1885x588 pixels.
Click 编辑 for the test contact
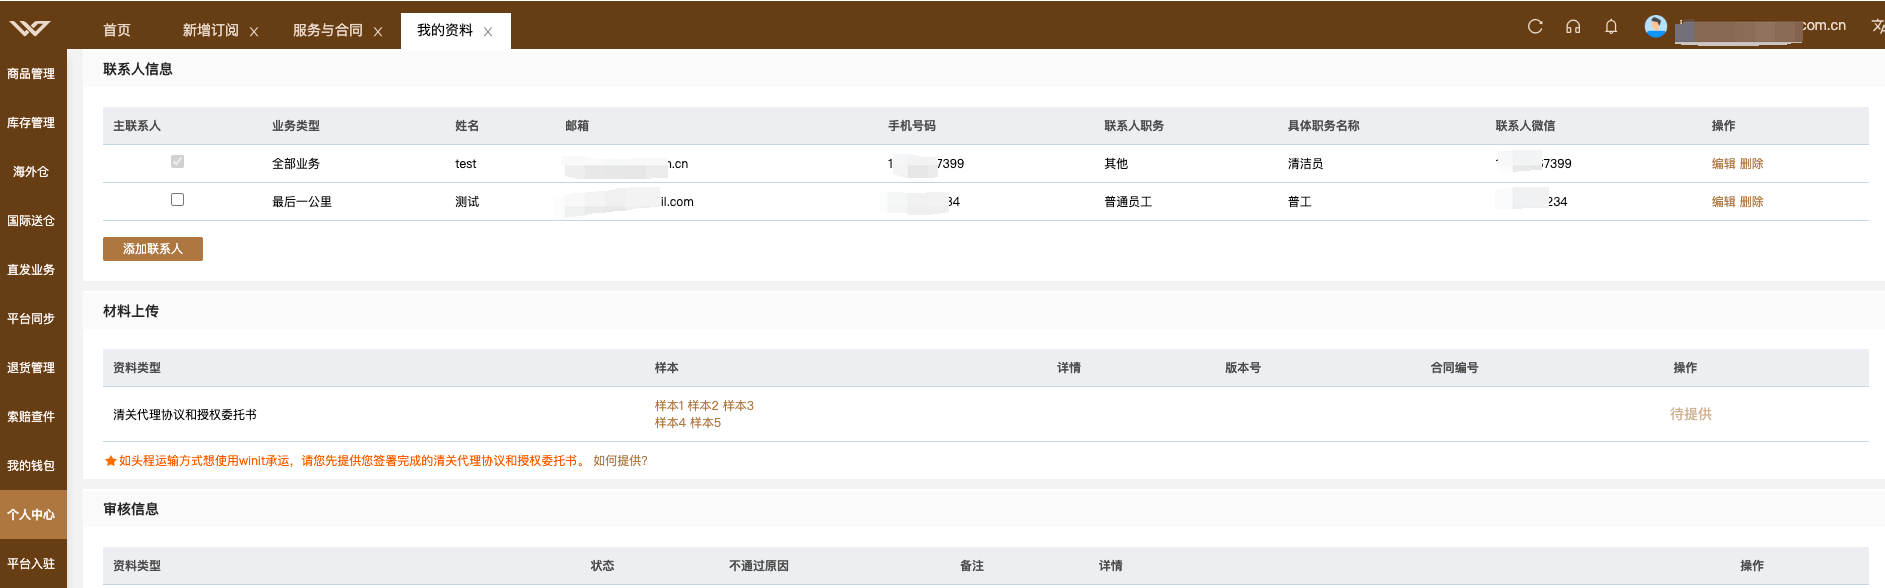click(1723, 164)
